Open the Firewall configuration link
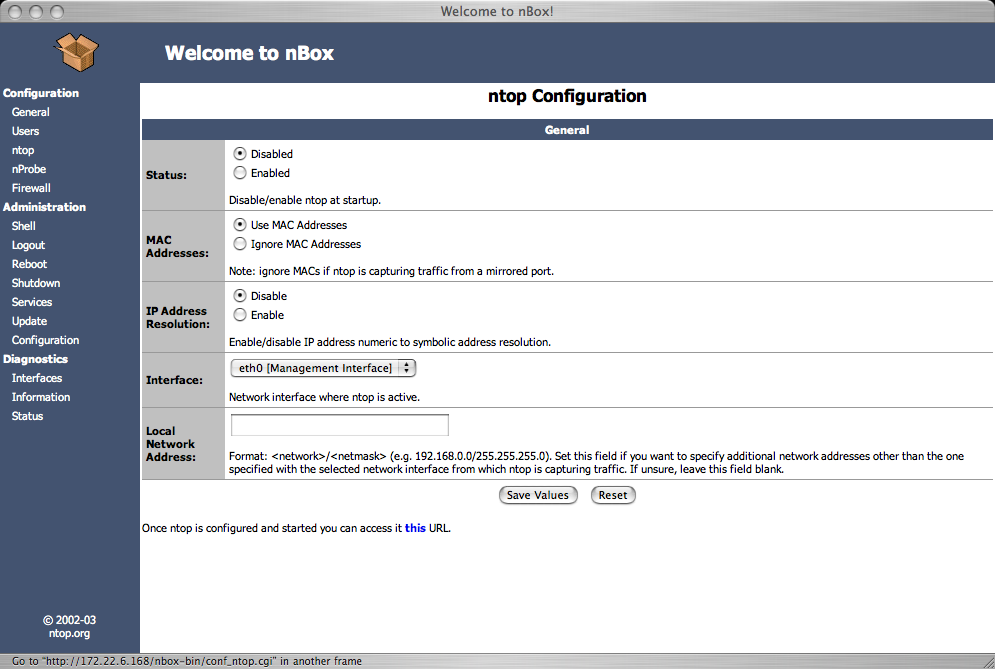This screenshot has width=995, height=669. (31, 188)
